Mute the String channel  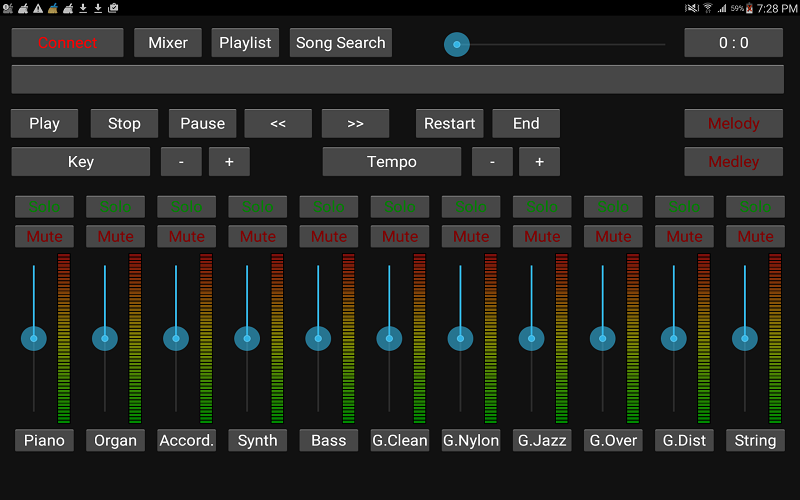pos(755,236)
